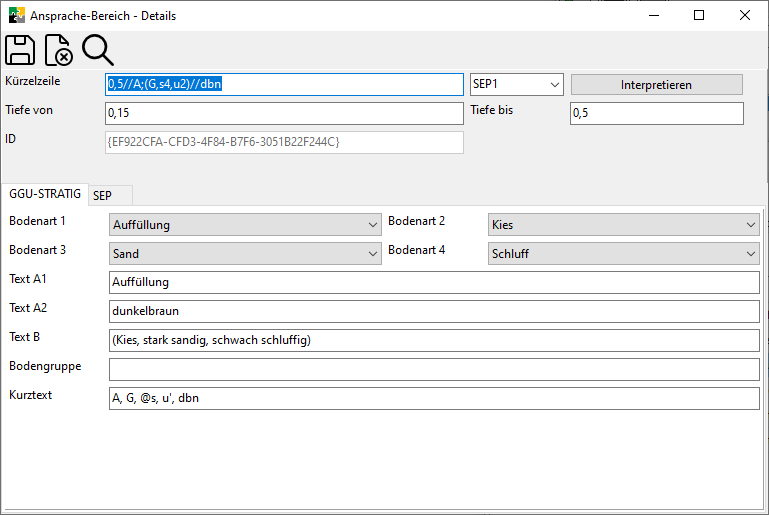Open the Bodenart 2 Kies dropdown

tap(624, 225)
